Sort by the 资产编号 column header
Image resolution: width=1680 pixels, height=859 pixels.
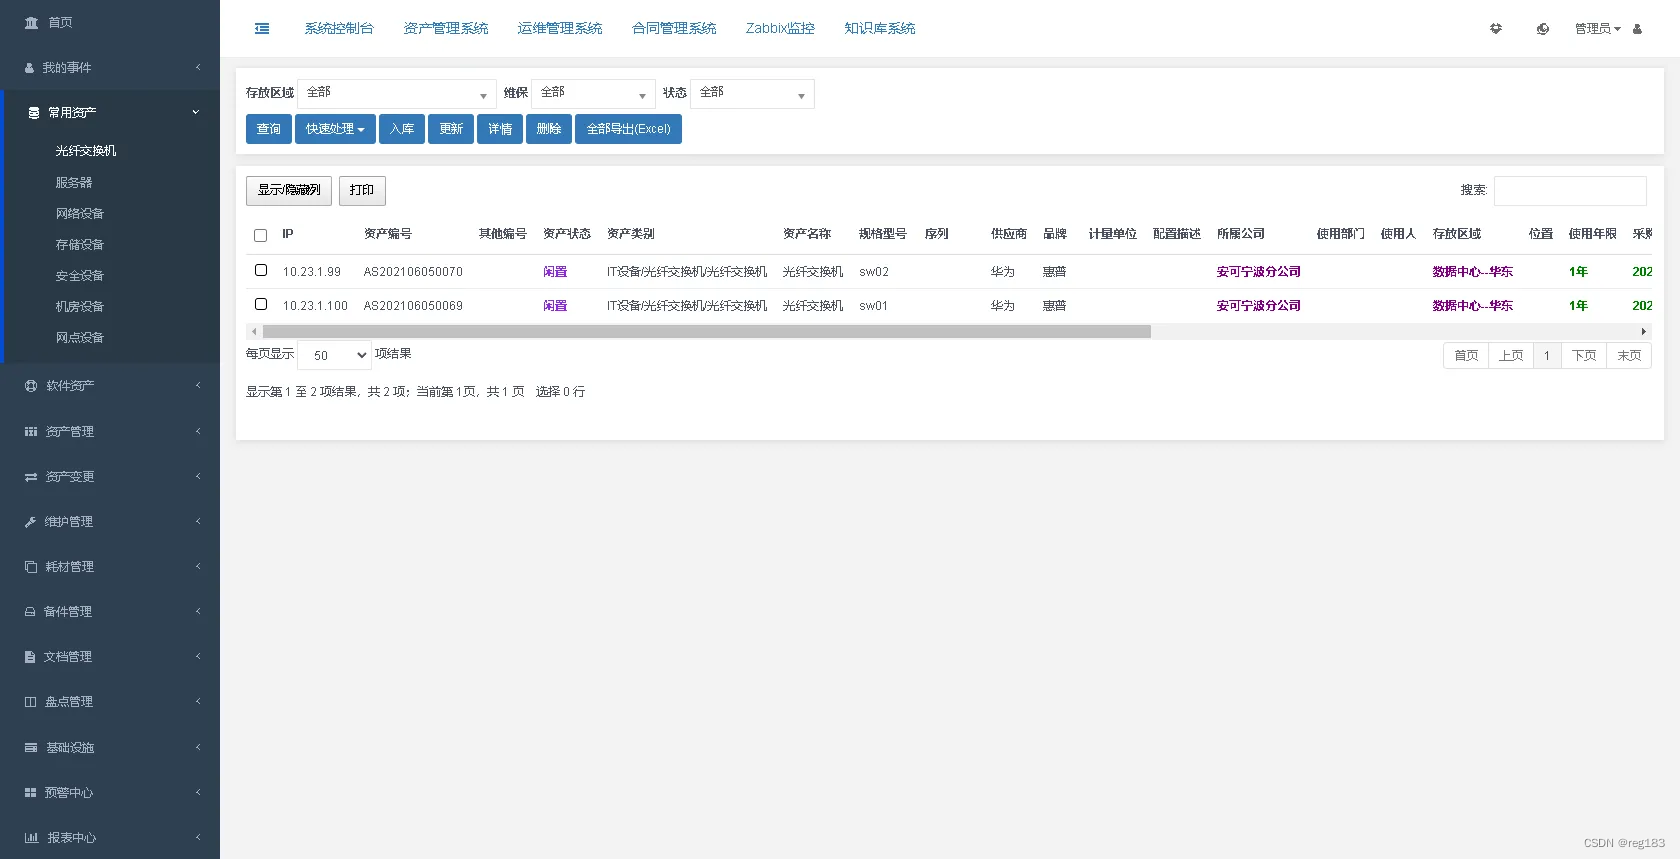pyautogui.click(x=388, y=234)
